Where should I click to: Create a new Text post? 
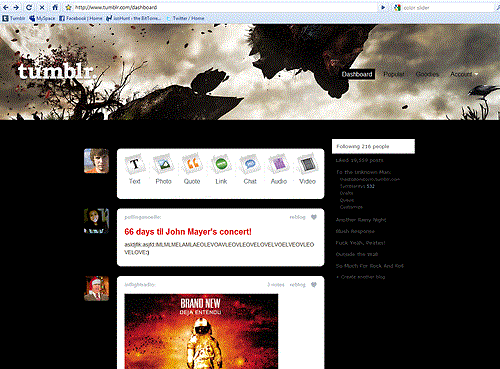(135, 169)
